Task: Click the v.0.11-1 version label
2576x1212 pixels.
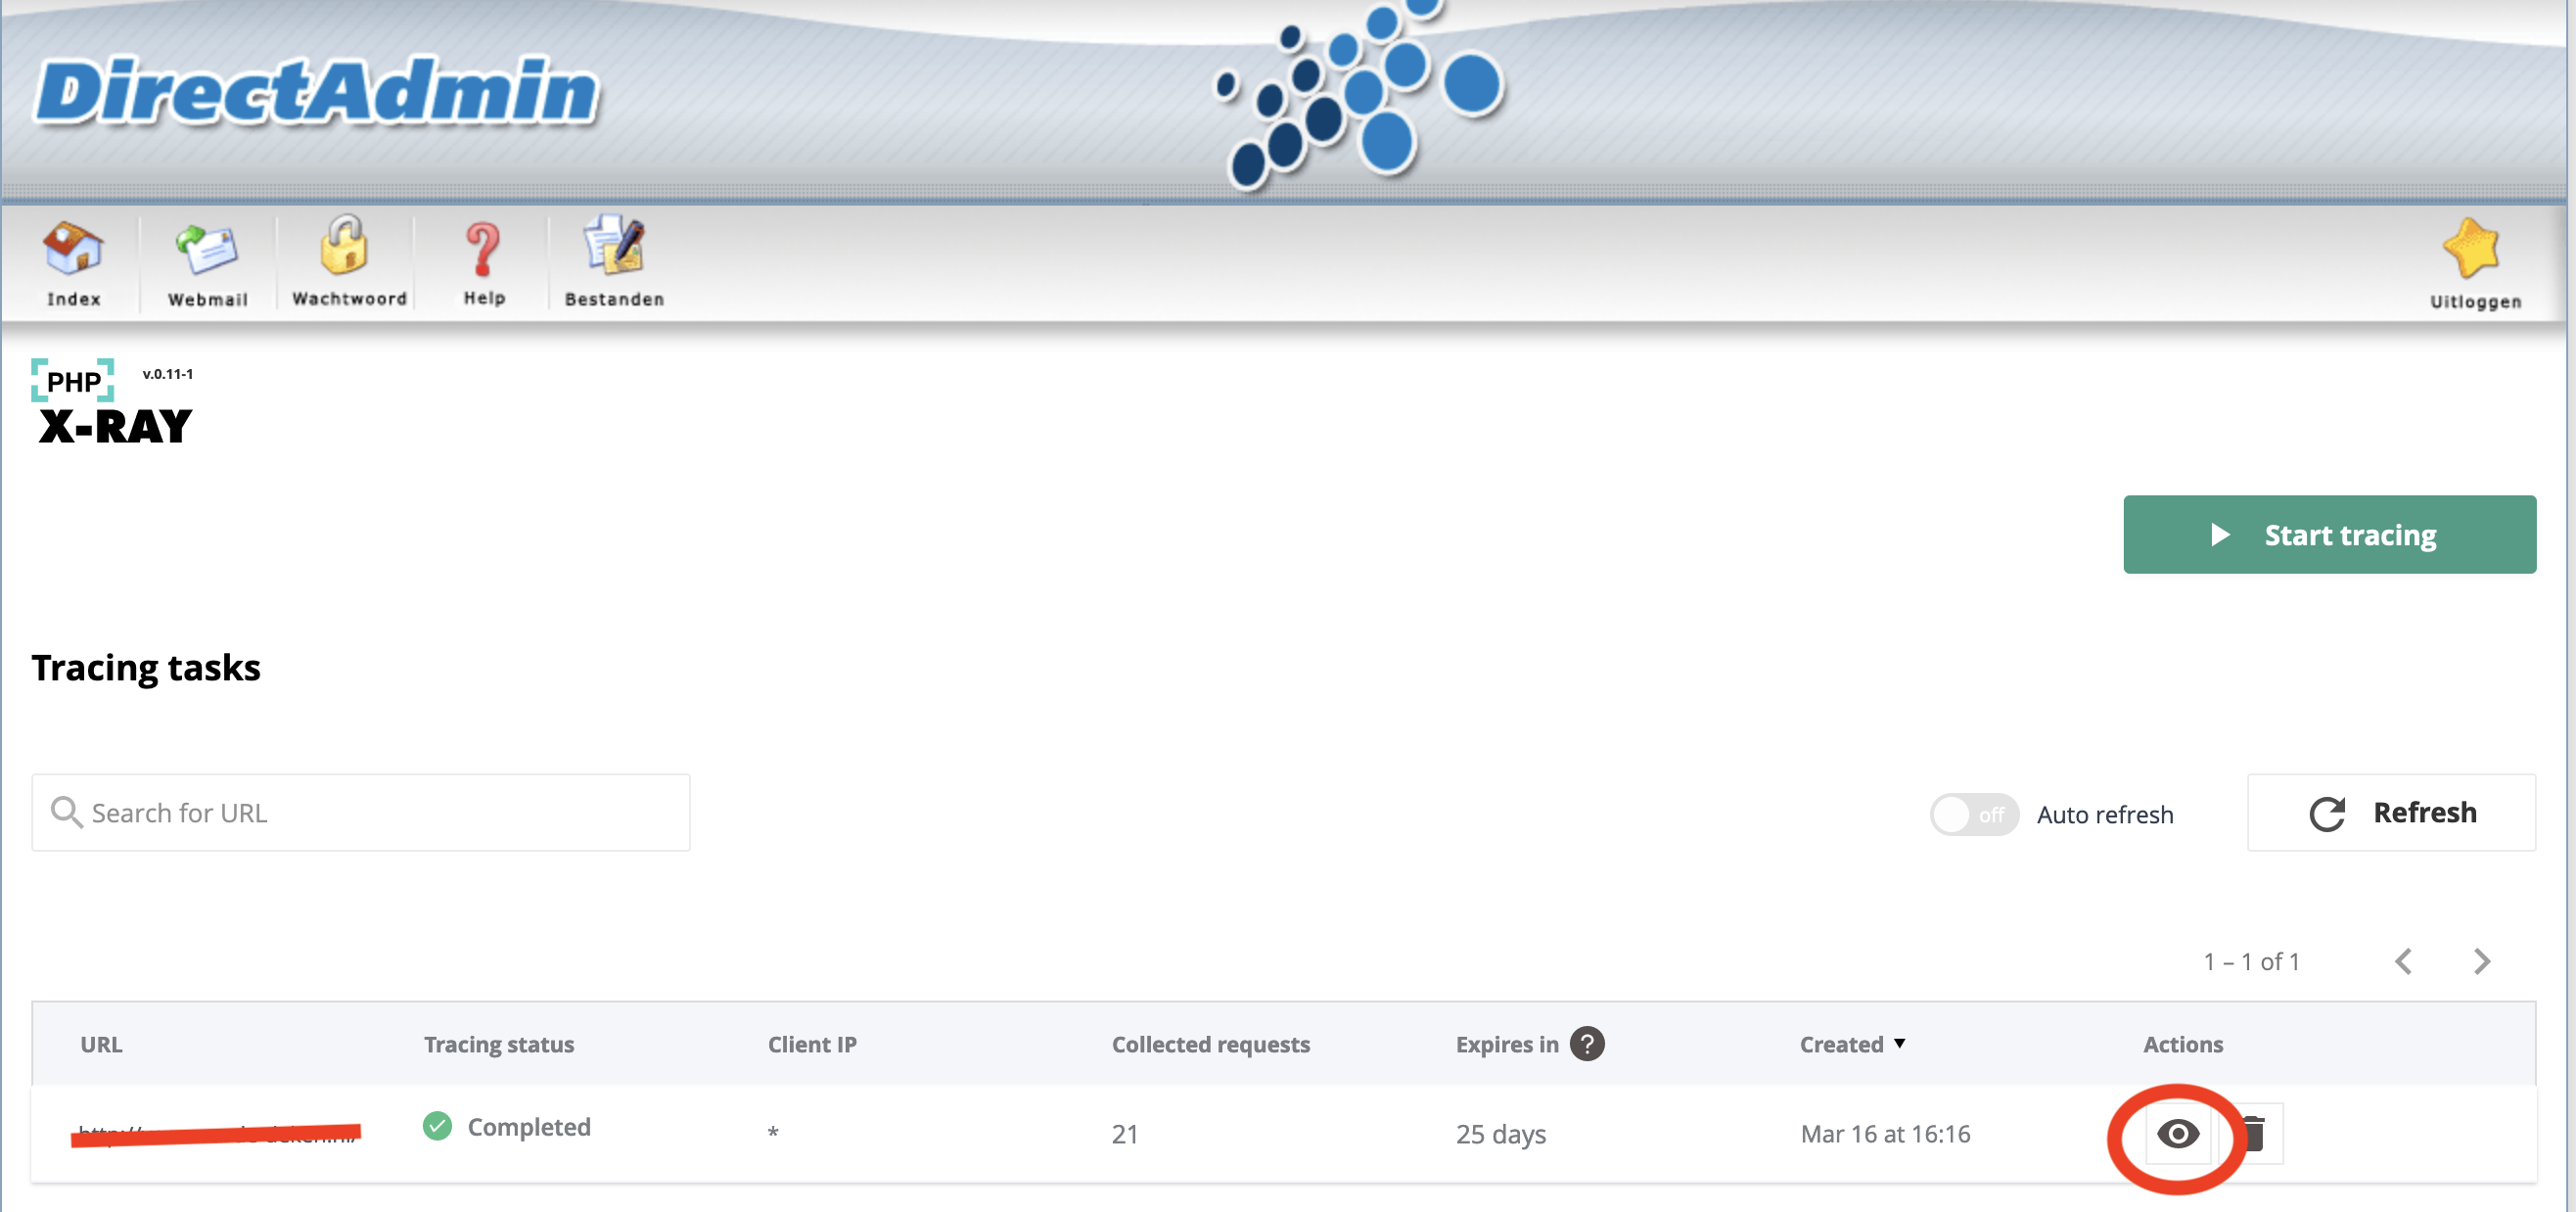Action: click(x=168, y=374)
